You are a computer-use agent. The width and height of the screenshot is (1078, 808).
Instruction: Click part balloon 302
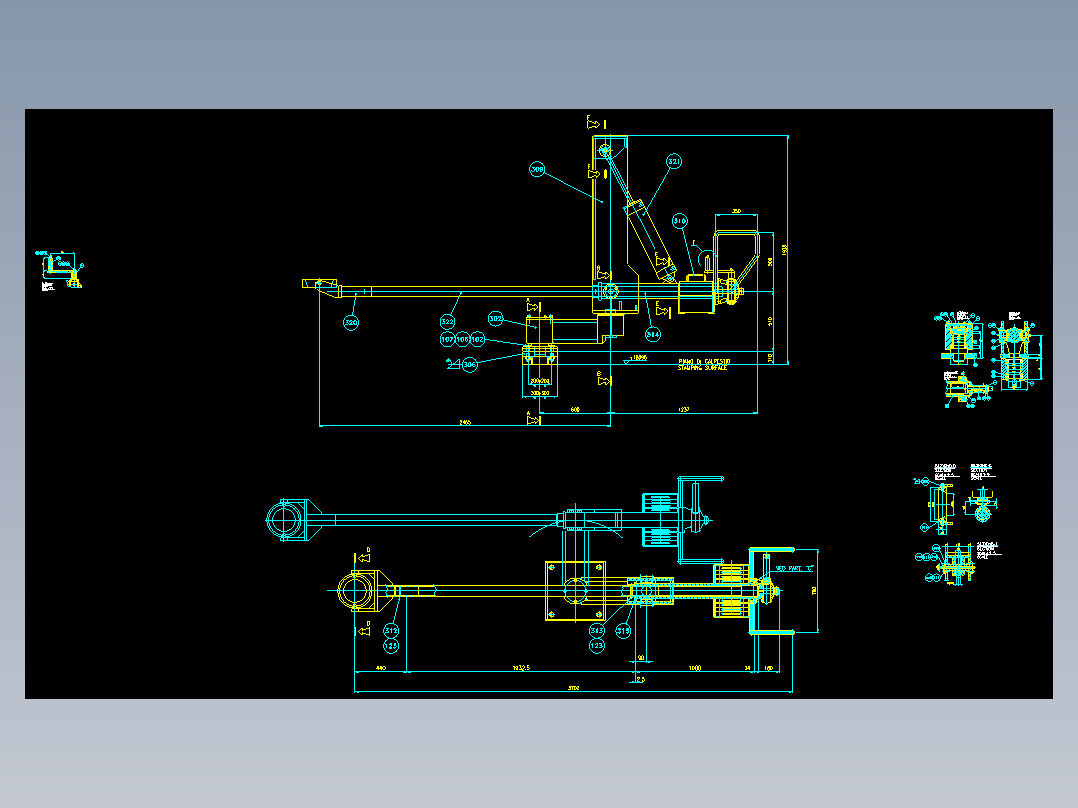tap(496, 318)
